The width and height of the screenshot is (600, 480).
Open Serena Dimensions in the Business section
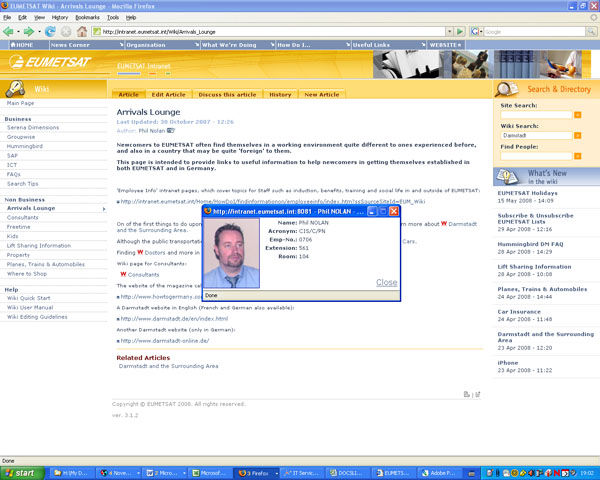point(33,127)
